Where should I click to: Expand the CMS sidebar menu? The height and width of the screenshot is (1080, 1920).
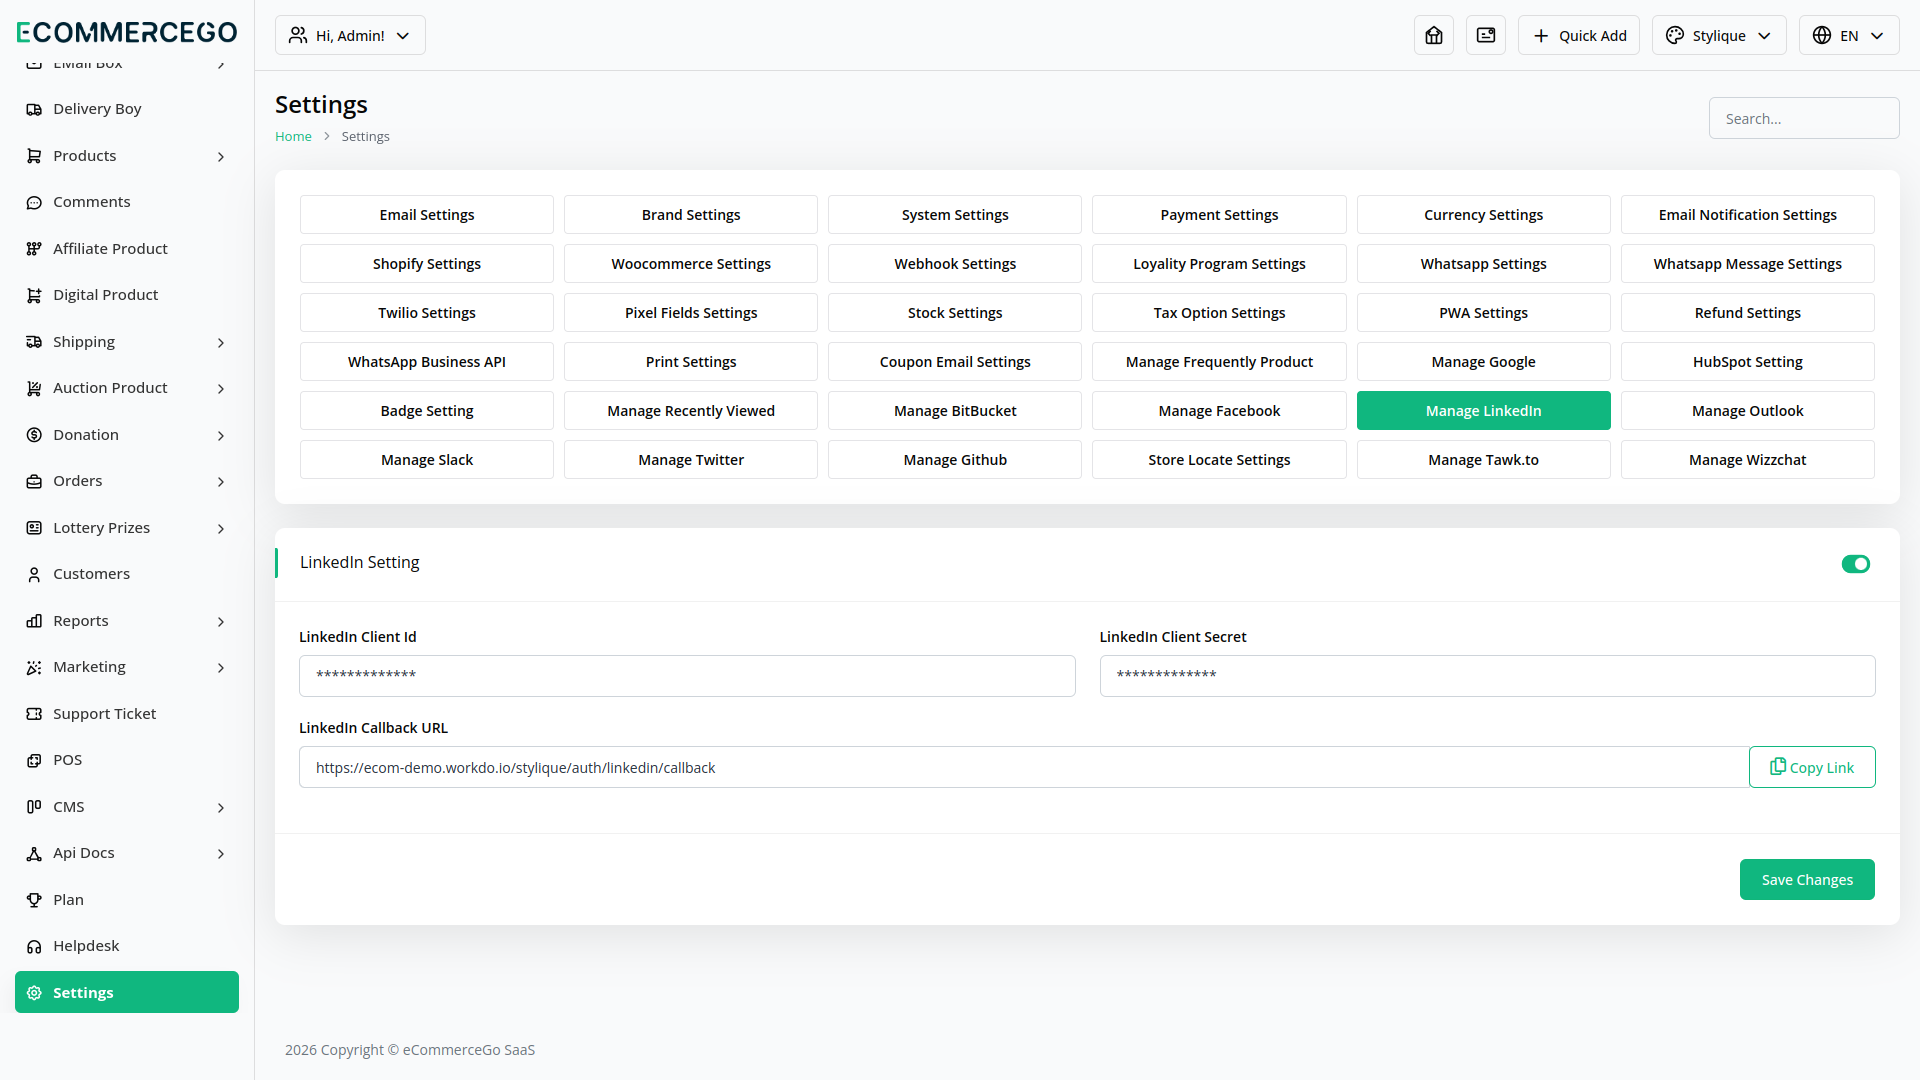click(127, 807)
